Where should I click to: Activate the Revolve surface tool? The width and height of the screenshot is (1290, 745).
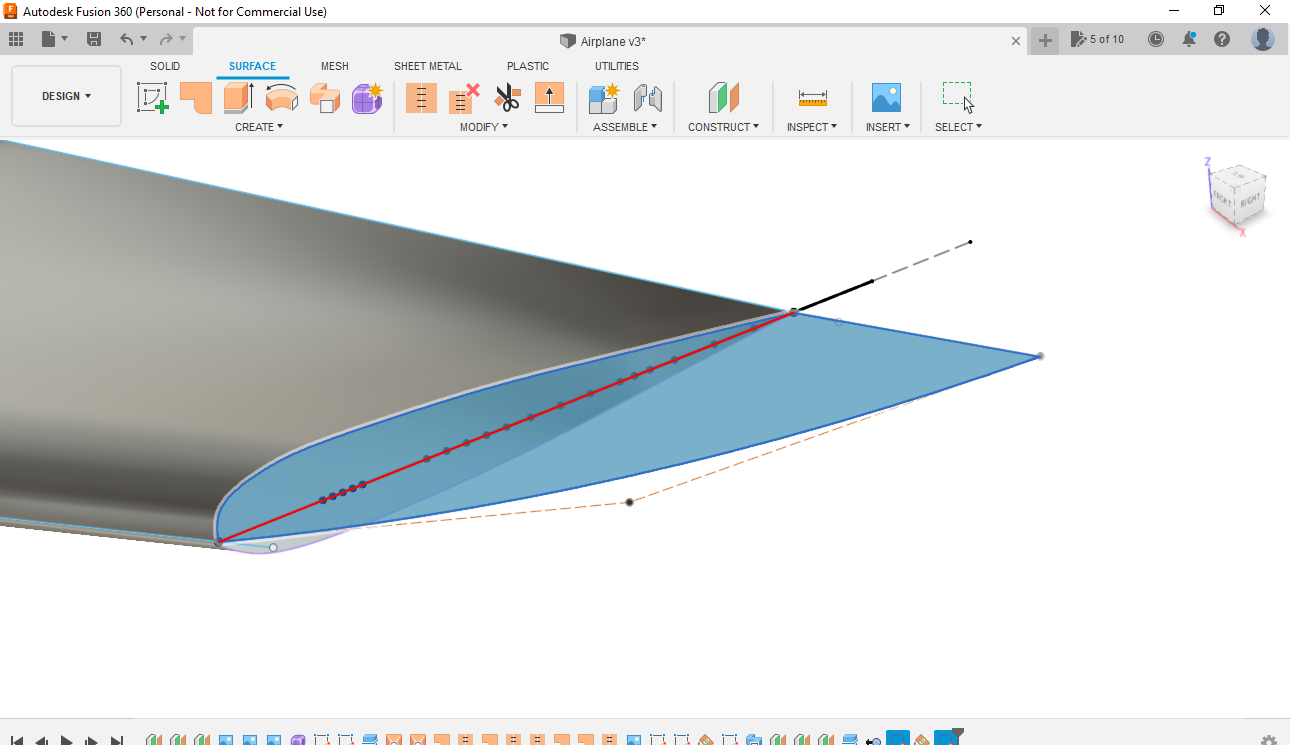(281, 97)
